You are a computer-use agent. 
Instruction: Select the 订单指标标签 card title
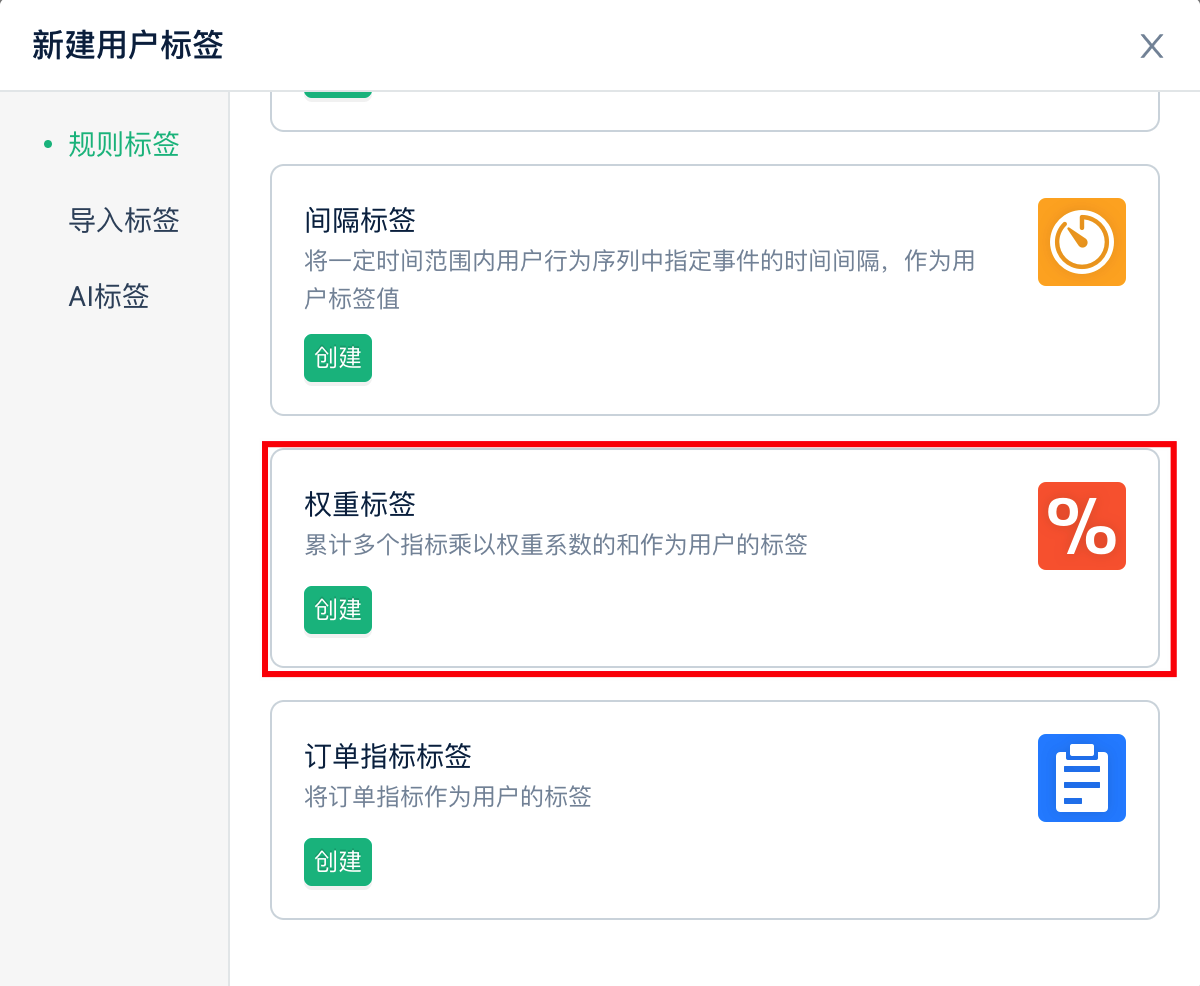(388, 756)
